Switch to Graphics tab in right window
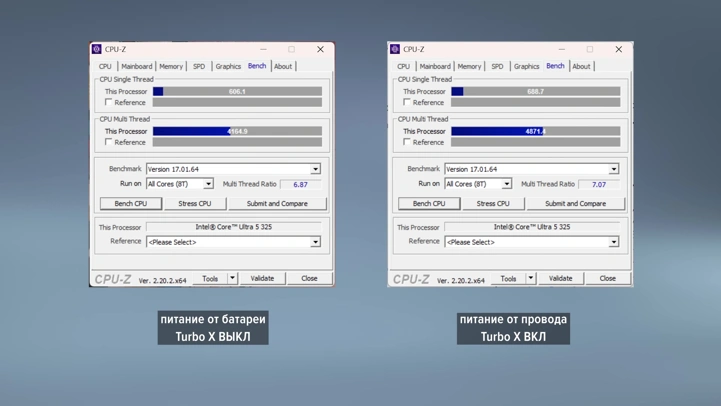721x406 pixels. (x=526, y=66)
